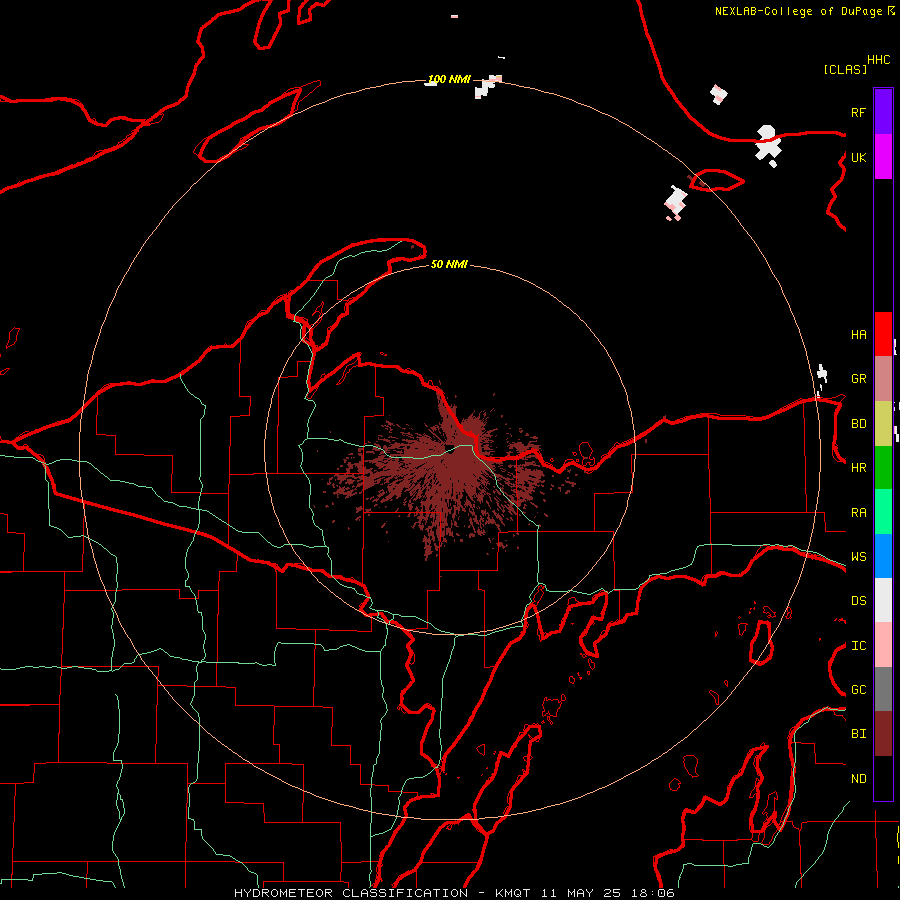Click the "NEXLAB-College of DuPage" credit text
Viewport: 900px width, 900px height.
[x=800, y=11]
